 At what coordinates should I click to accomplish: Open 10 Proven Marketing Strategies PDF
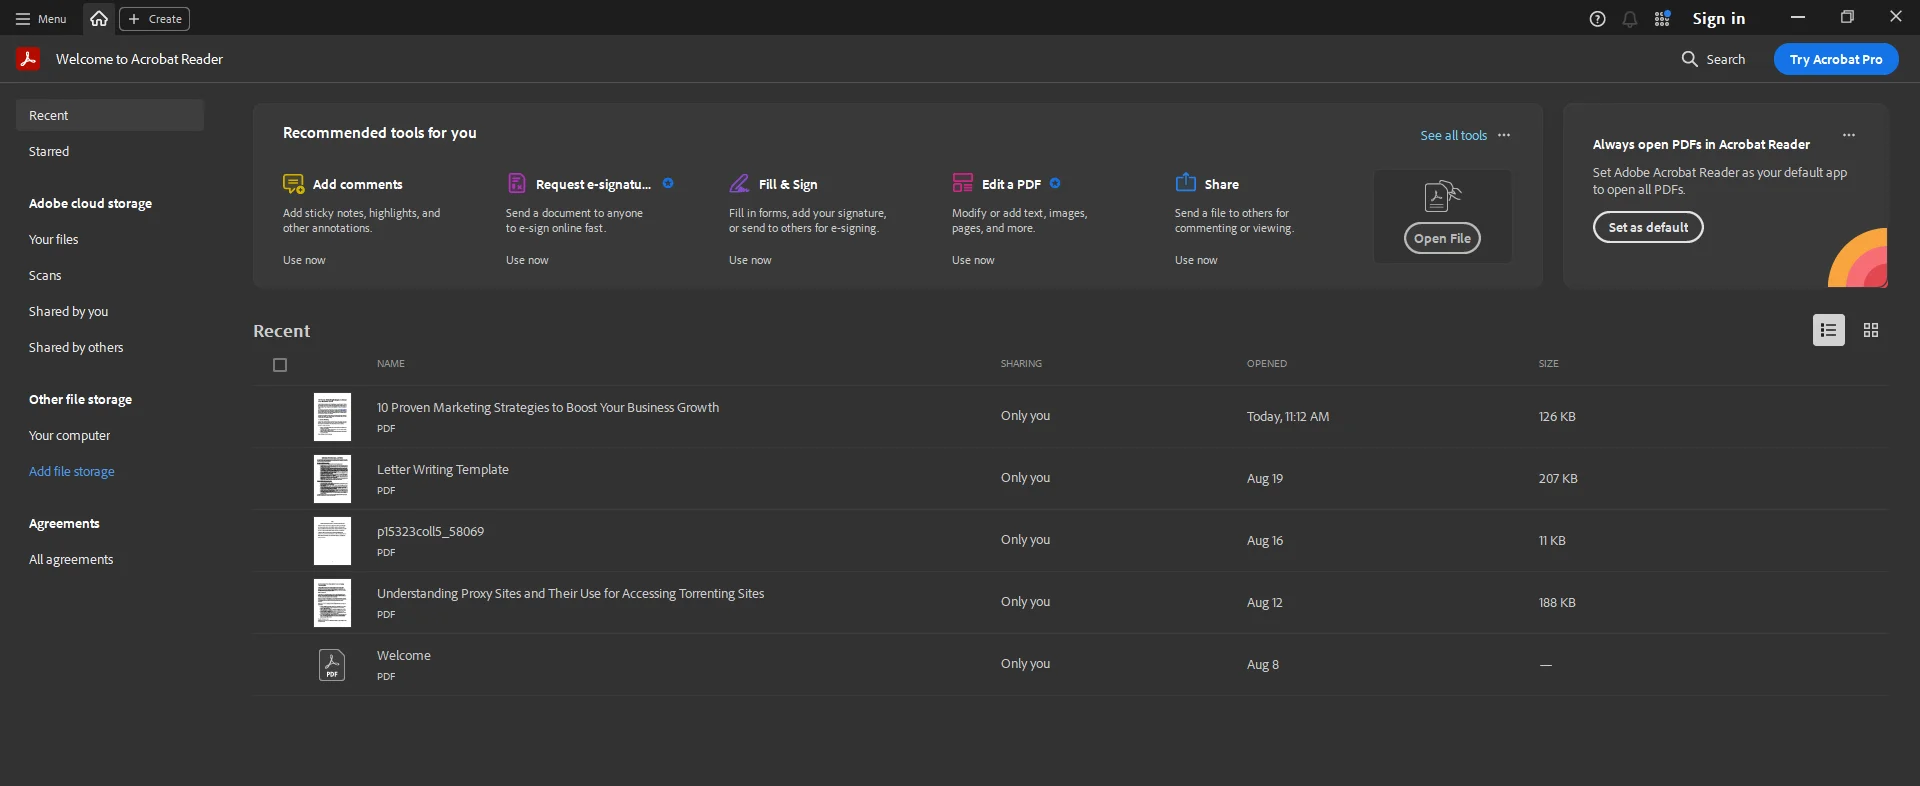548,407
